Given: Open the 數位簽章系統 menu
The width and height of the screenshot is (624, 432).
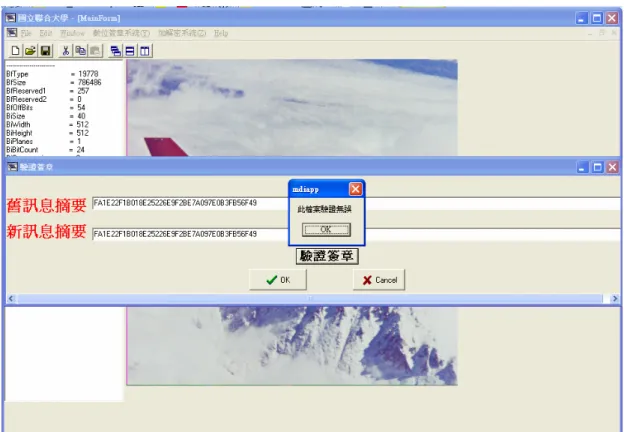Looking at the screenshot, I should 121,33.
